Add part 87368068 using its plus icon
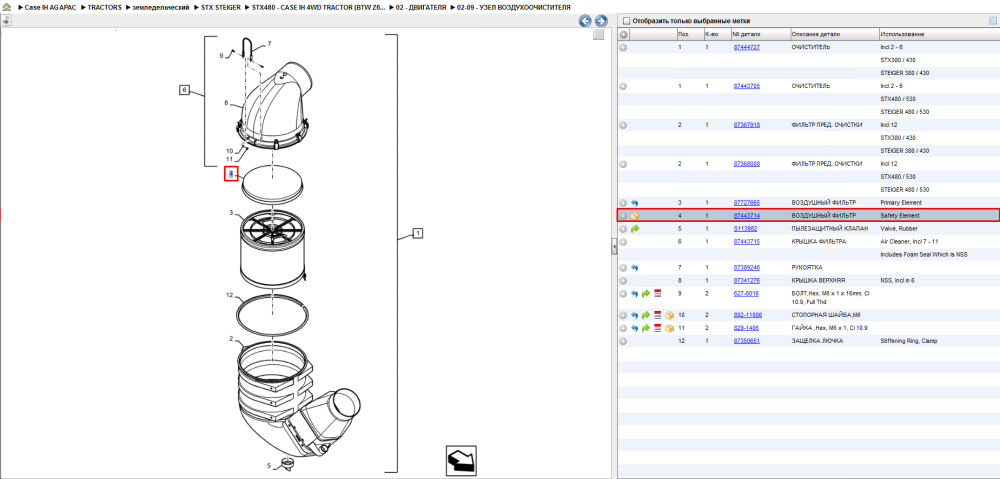 coord(624,164)
